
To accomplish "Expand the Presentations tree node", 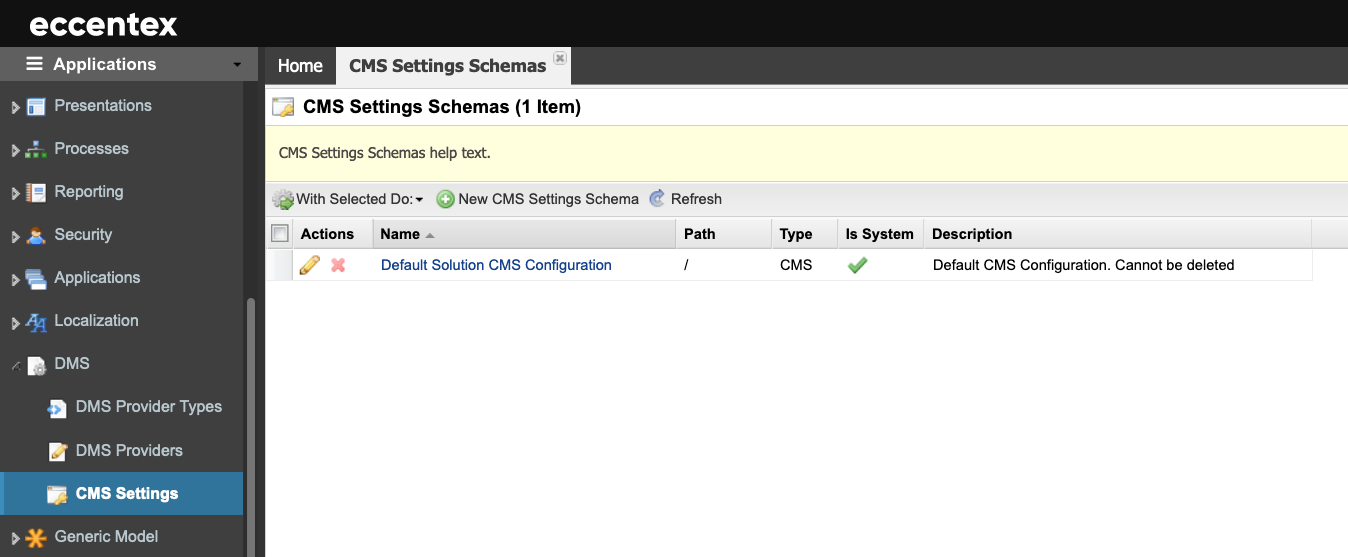I will pyautogui.click(x=15, y=107).
